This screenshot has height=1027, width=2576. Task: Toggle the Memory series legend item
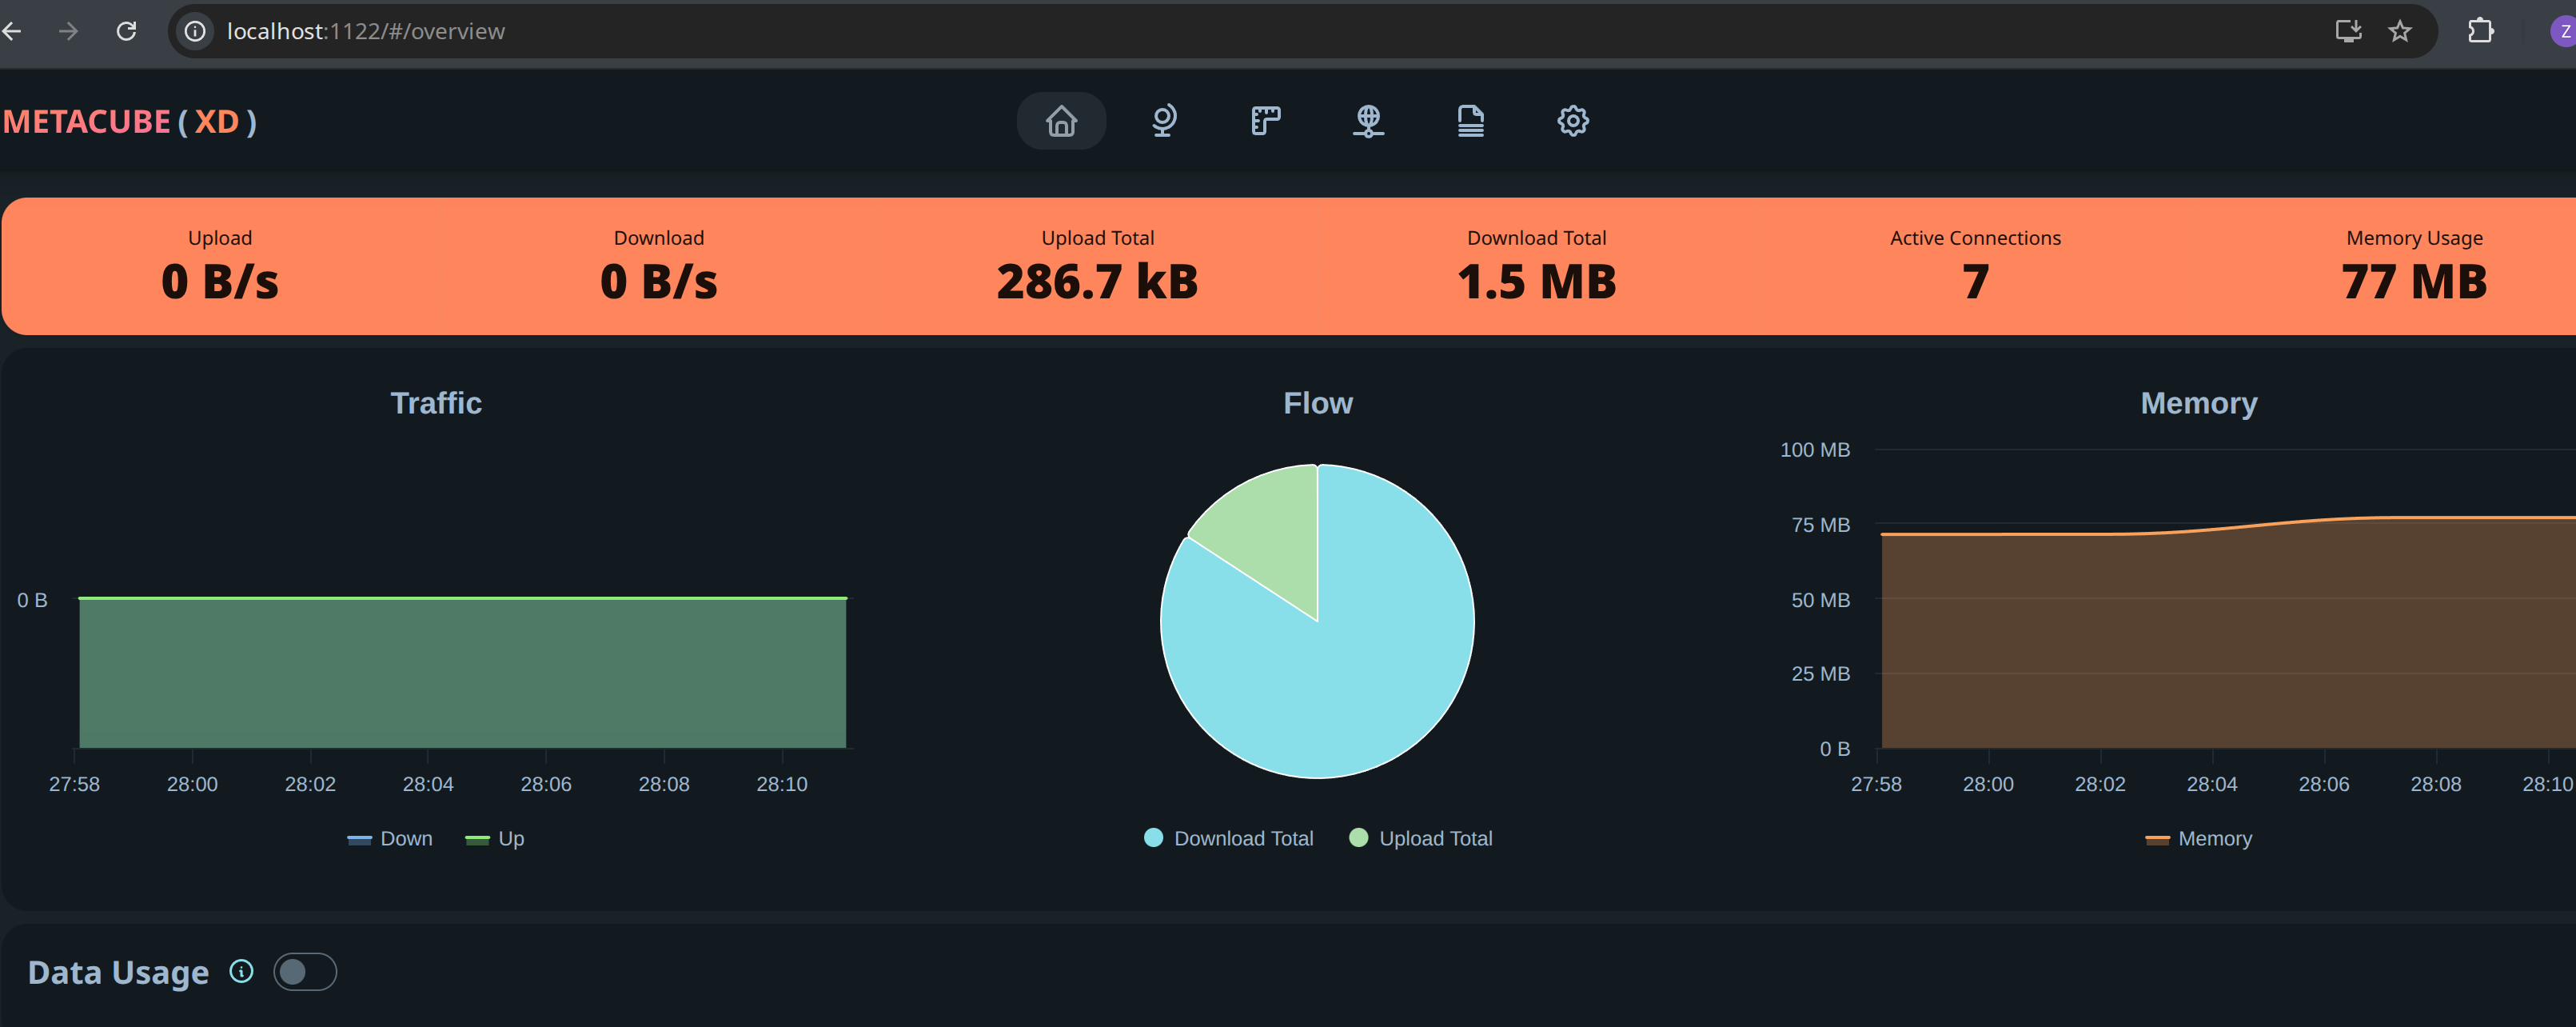[x=2198, y=839]
